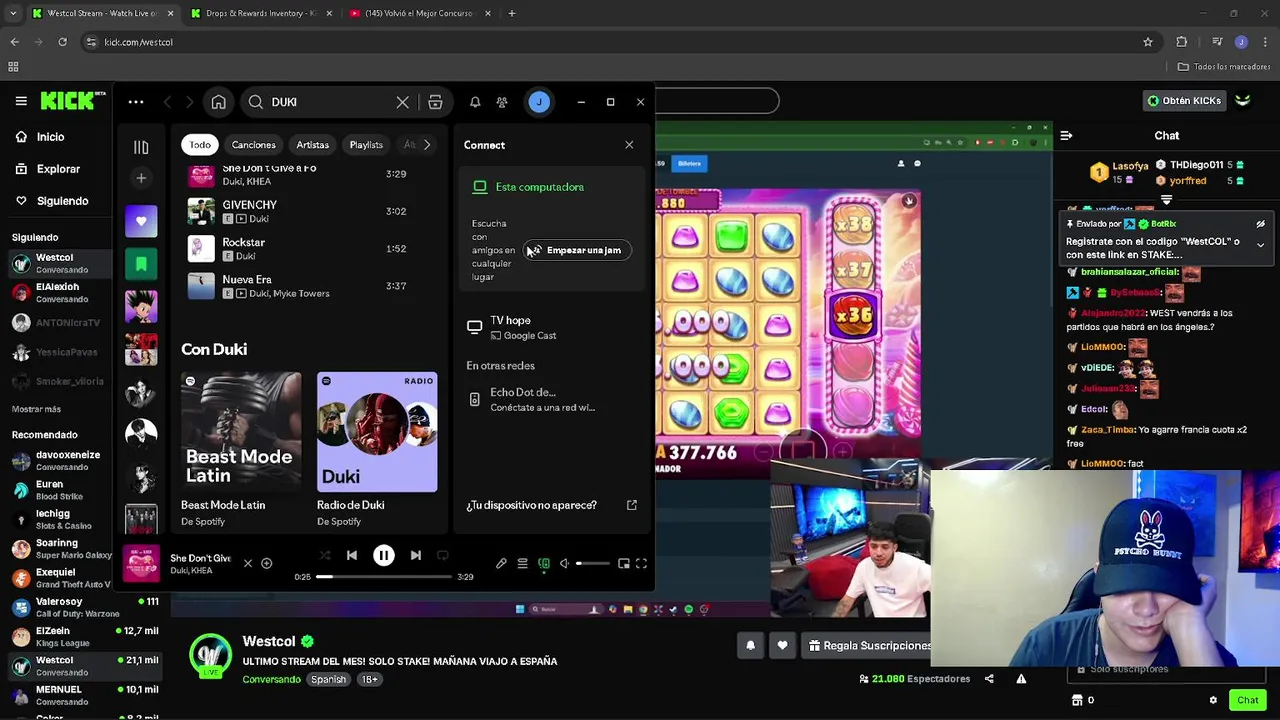The height and width of the screenshot is (720, 1280).
Task: Toggle lyrics microphone icon
Action: [x=501, y=563]
